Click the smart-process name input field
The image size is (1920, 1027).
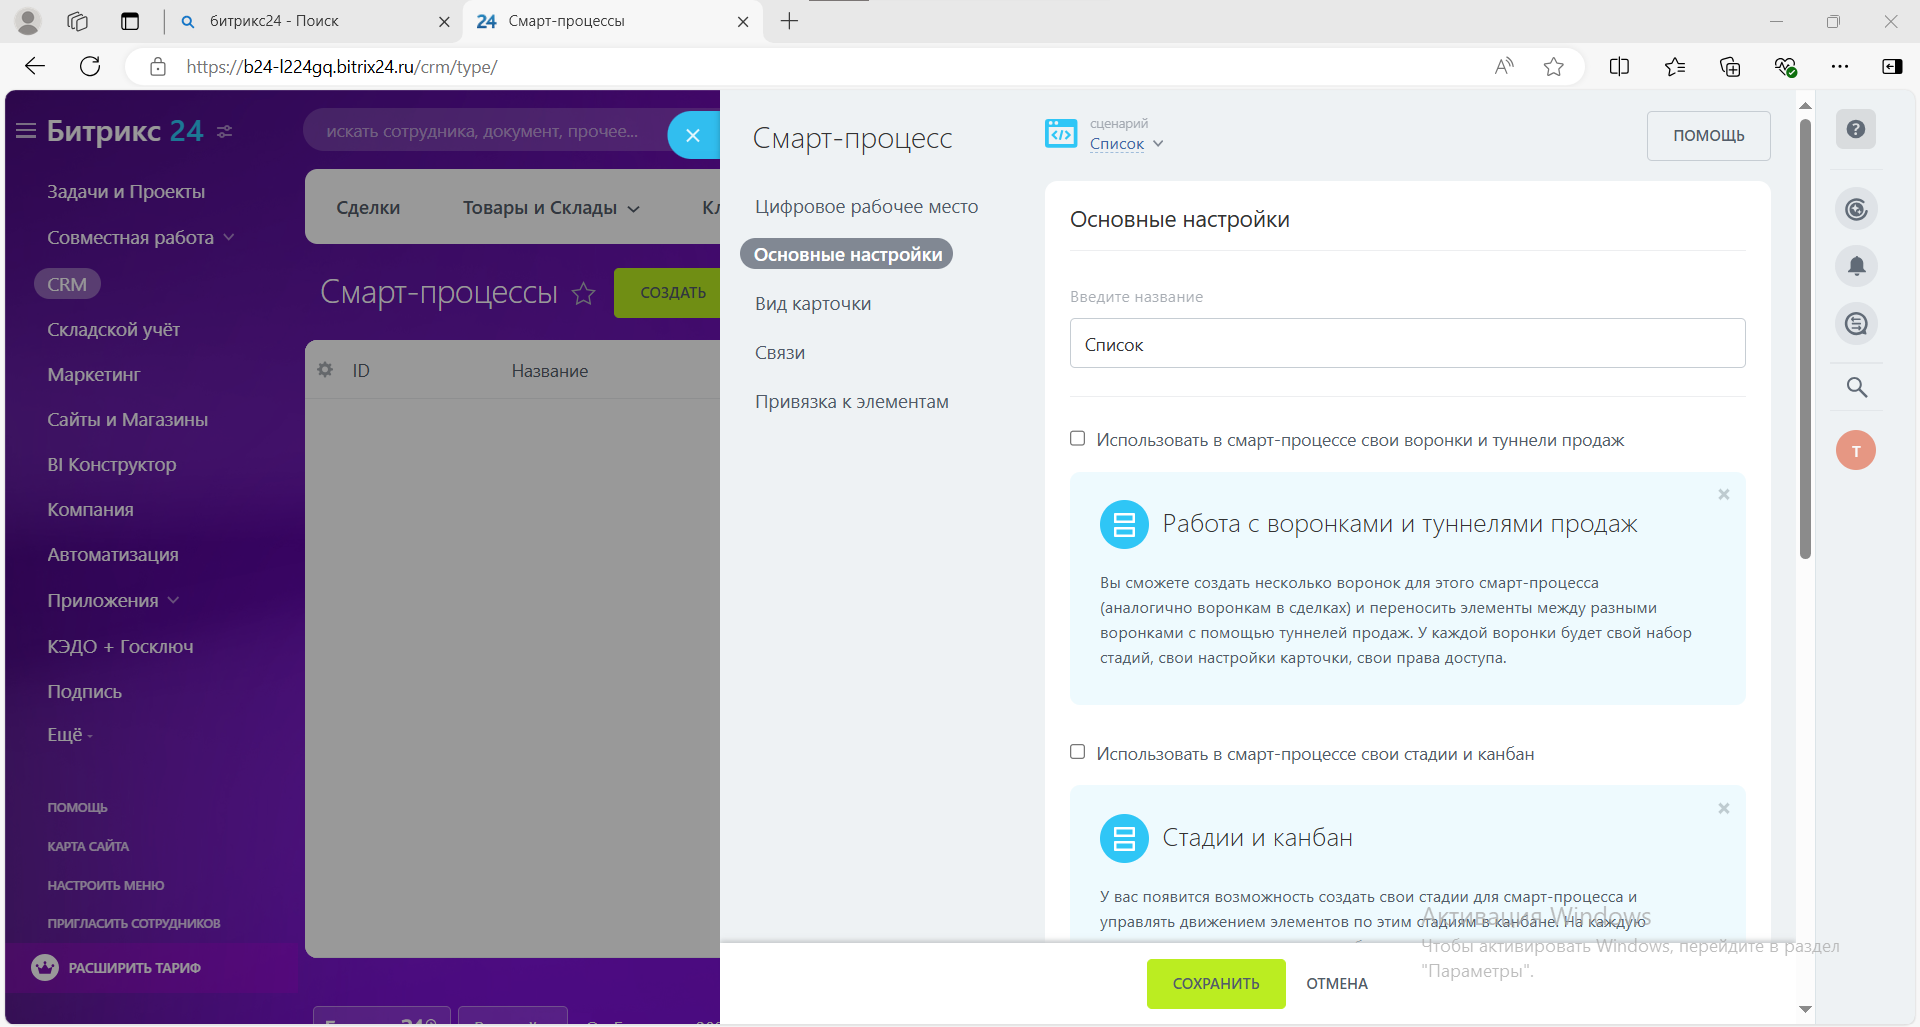(1407, 343)
